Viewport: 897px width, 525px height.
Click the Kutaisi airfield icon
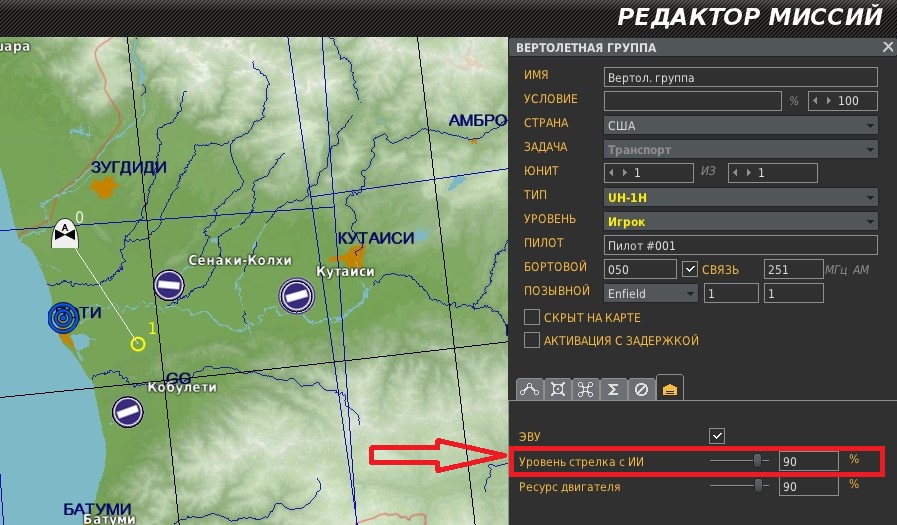pyautogui.click(x=296, y=296)
